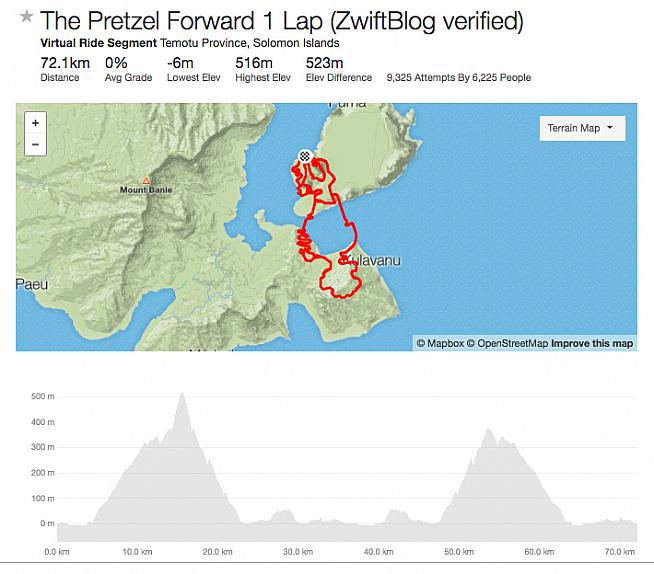Open the Mapbox attribution link

coord(439,343)
